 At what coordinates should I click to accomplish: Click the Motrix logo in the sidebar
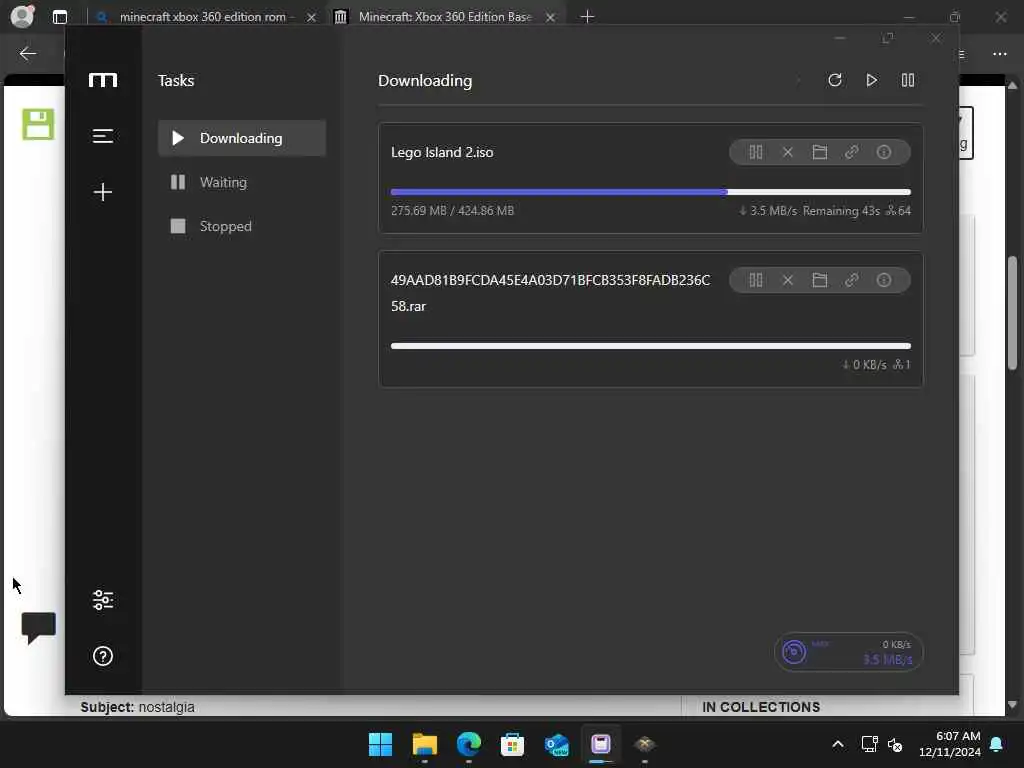pyautogui.click(x=103, y=80)
